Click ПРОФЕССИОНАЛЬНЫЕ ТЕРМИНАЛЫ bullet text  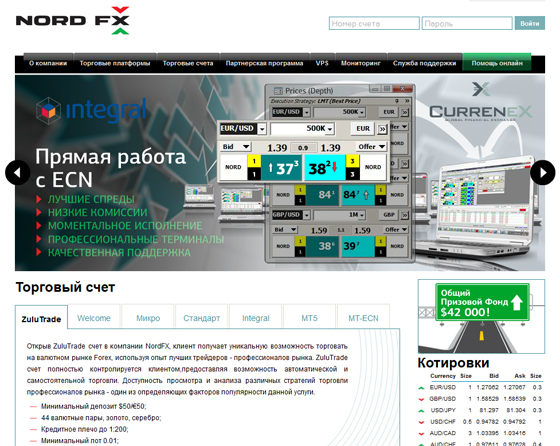pos(136,239)
